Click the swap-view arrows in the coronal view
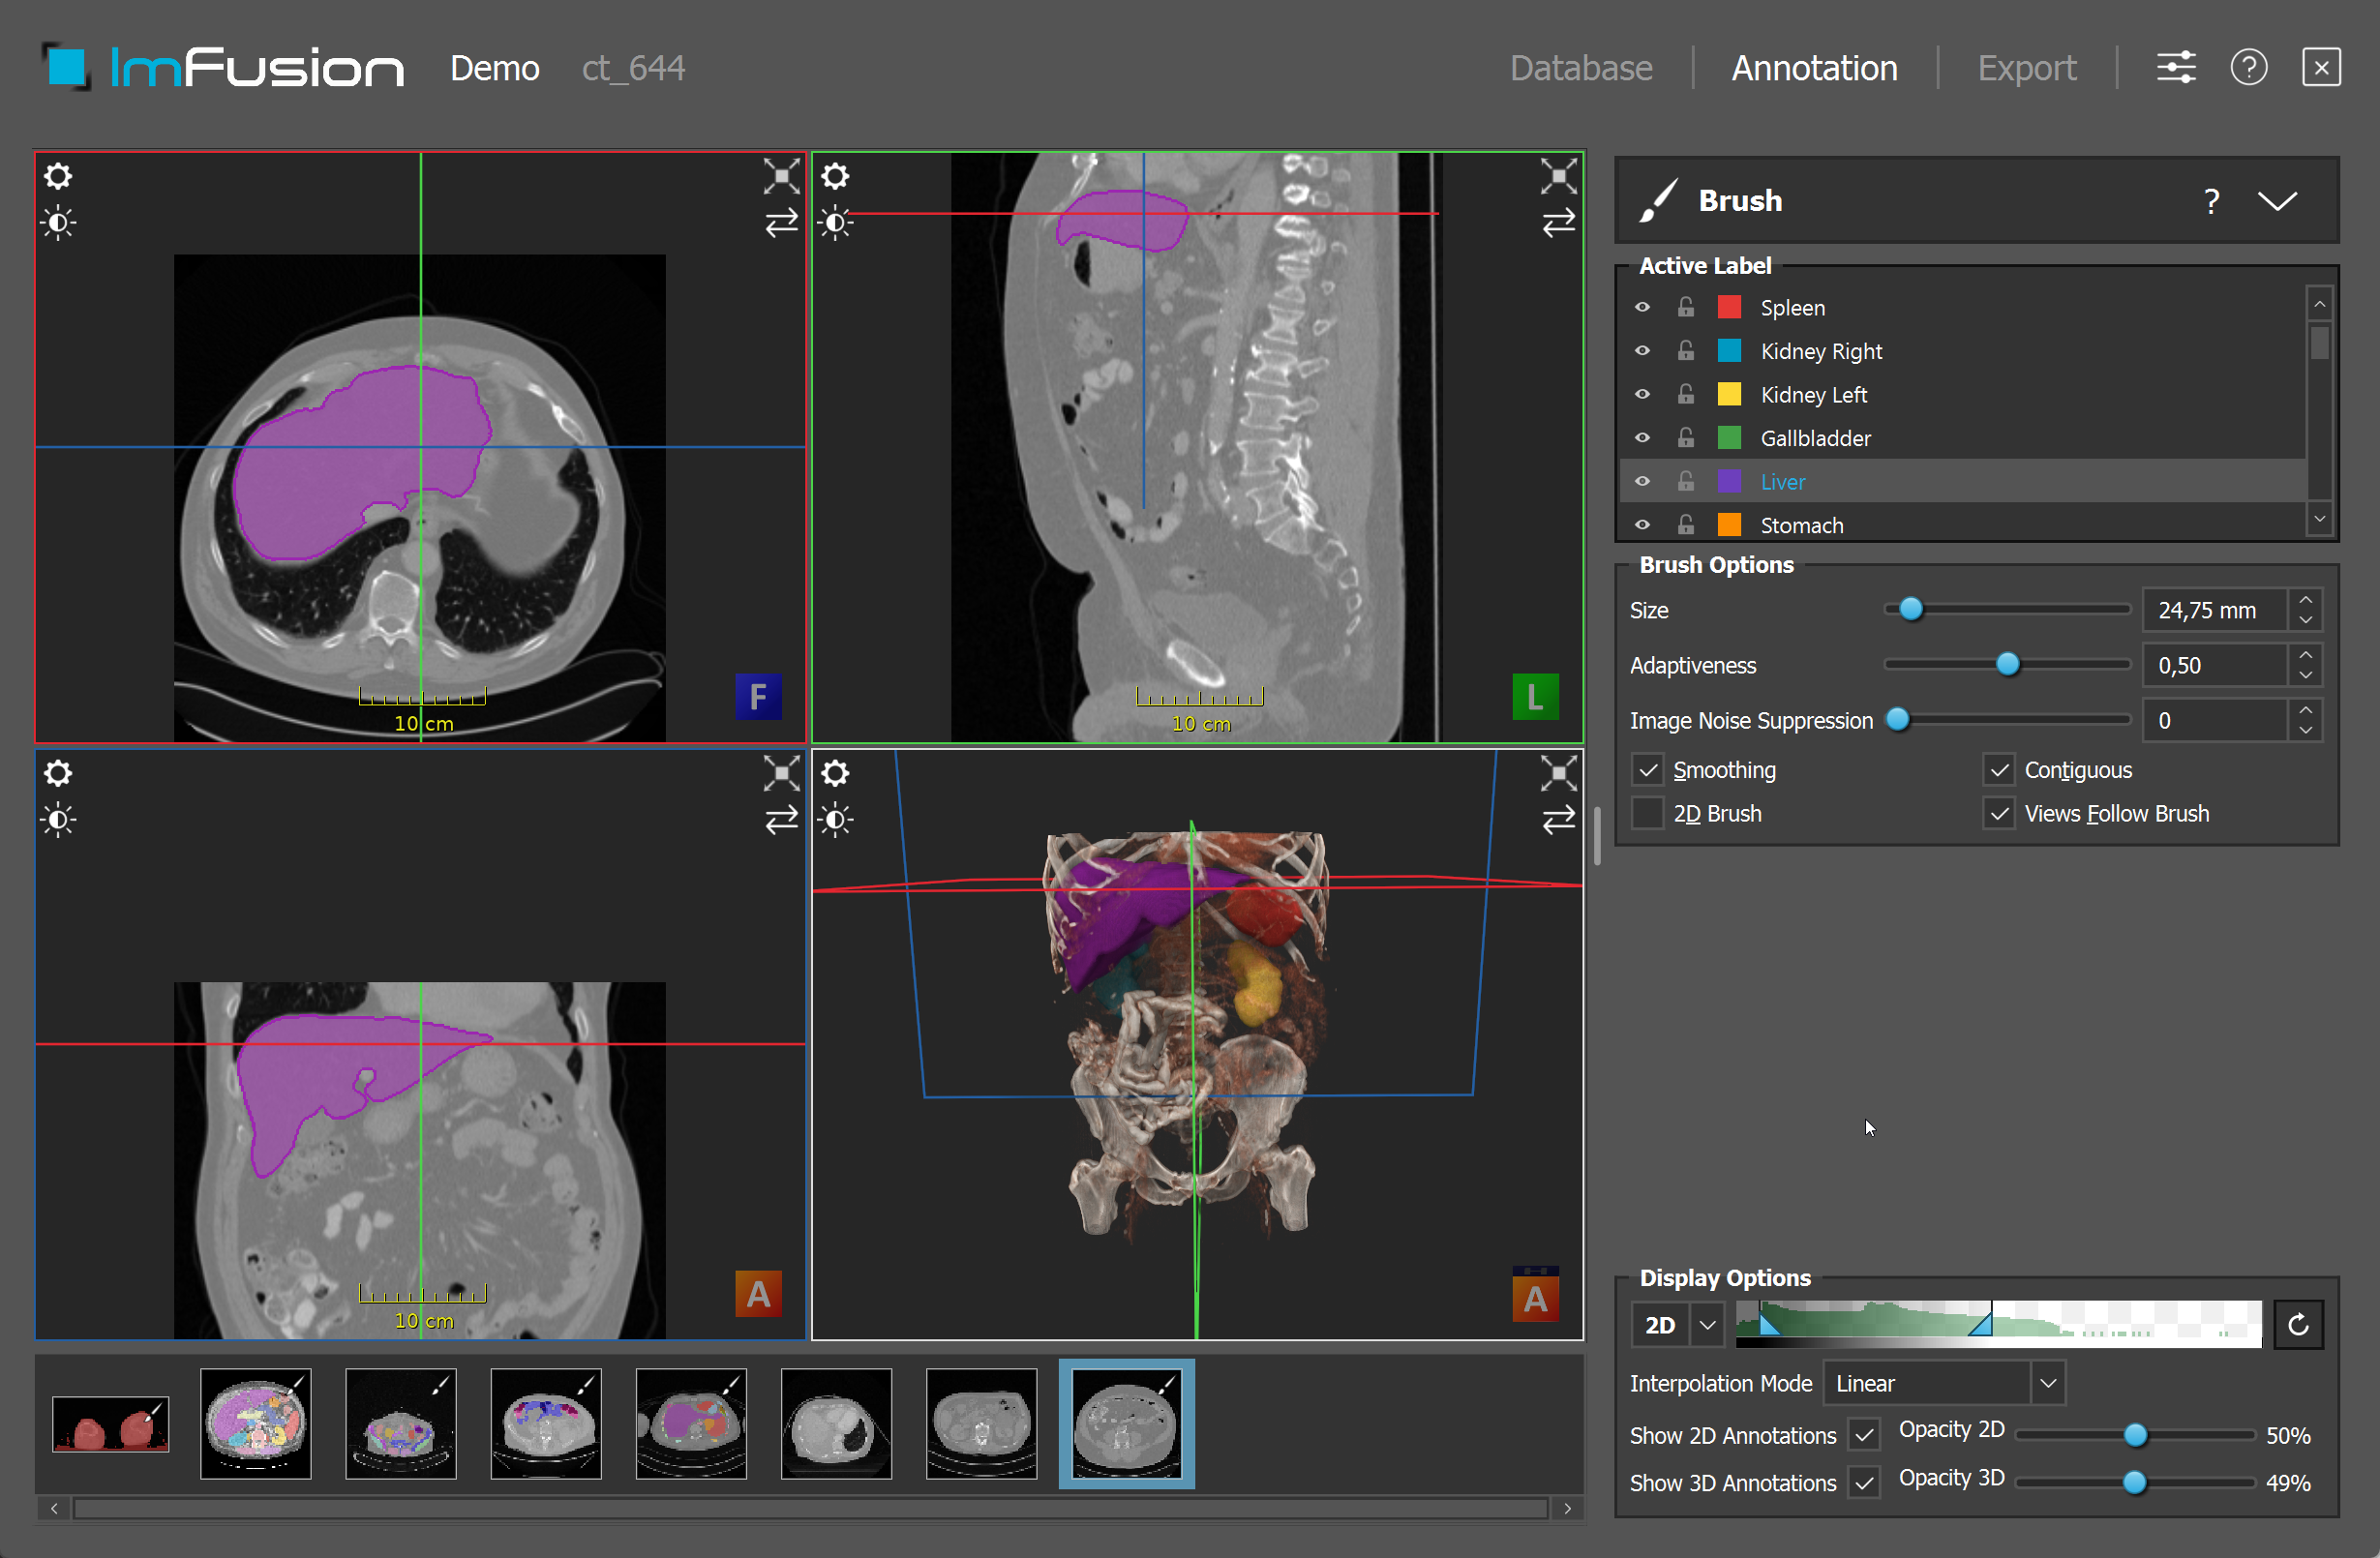The image size is (2380, 1558). tap(781, 819)
